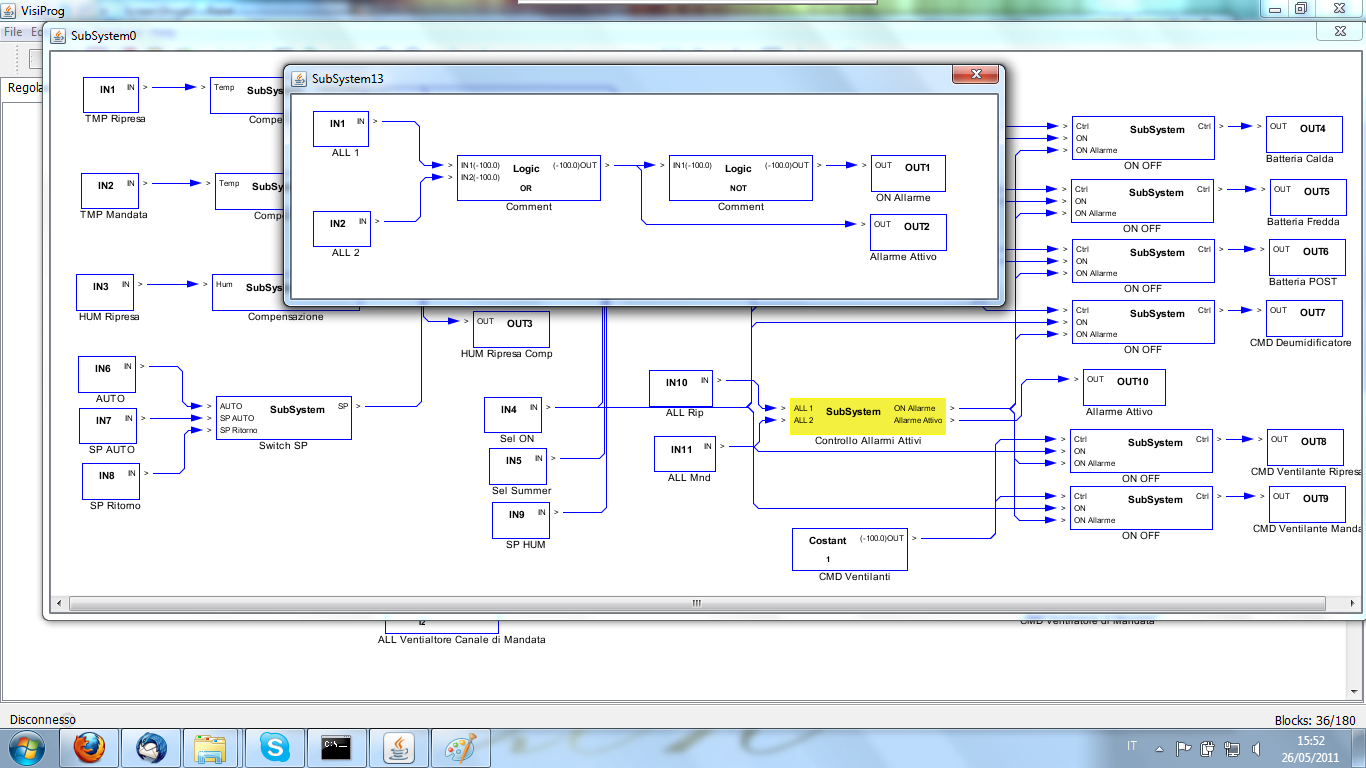The height and width of the screenshot is (768, 1366).
Task: Select the IN9 SP HUM block
Action: 521,520
